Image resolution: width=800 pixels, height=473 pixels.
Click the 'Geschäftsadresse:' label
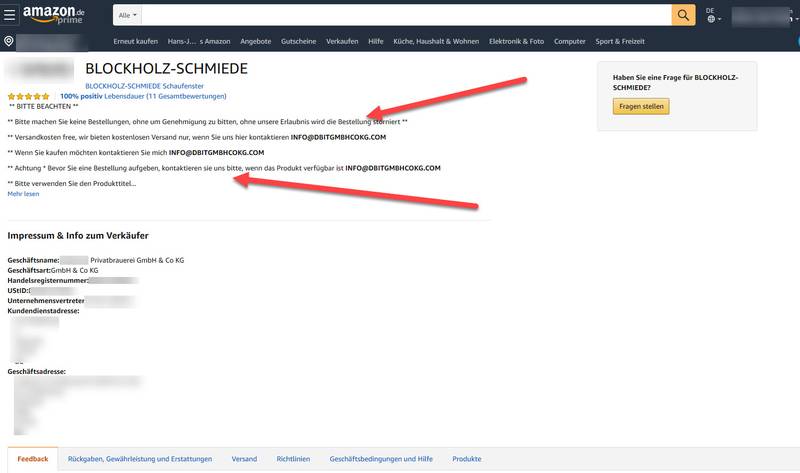point(37,371)
